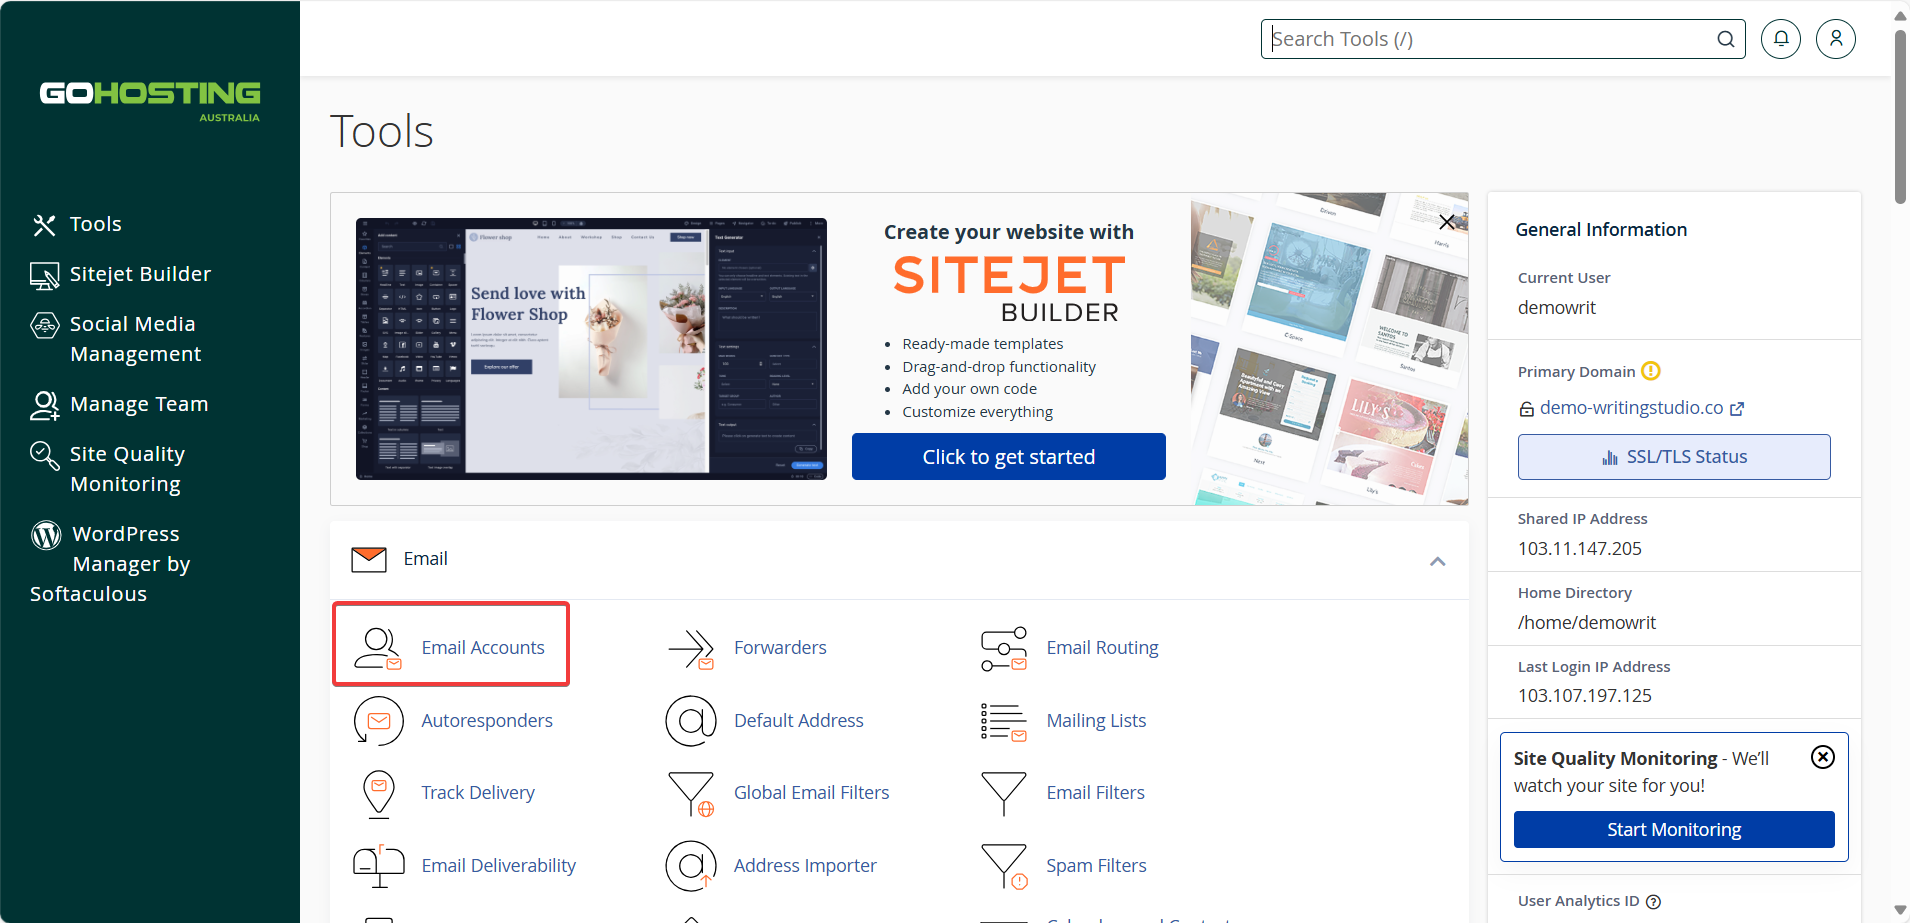
Task: Click the Mailing Lists icon
Action: pos(1004,721)
